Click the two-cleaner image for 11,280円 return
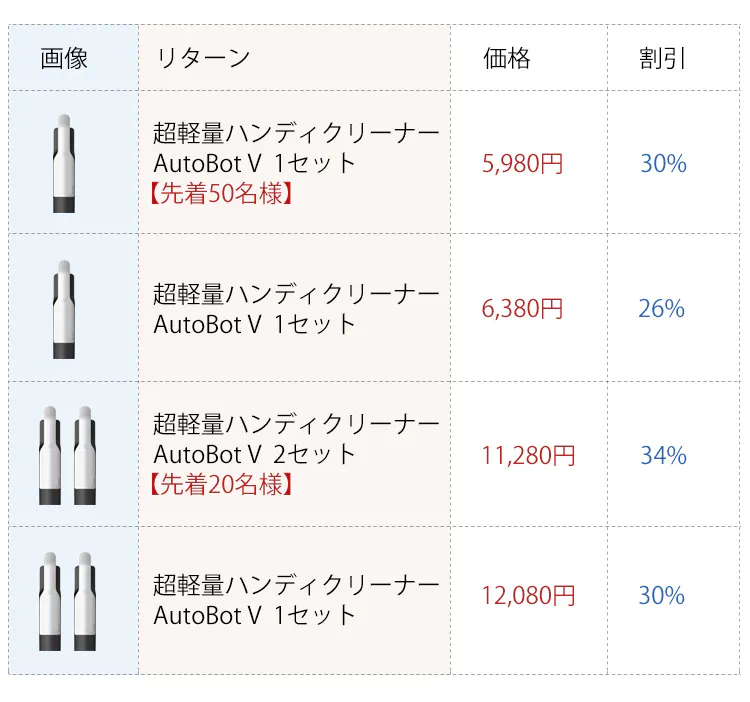The image size is (750, 702). [x=67, y=455]
